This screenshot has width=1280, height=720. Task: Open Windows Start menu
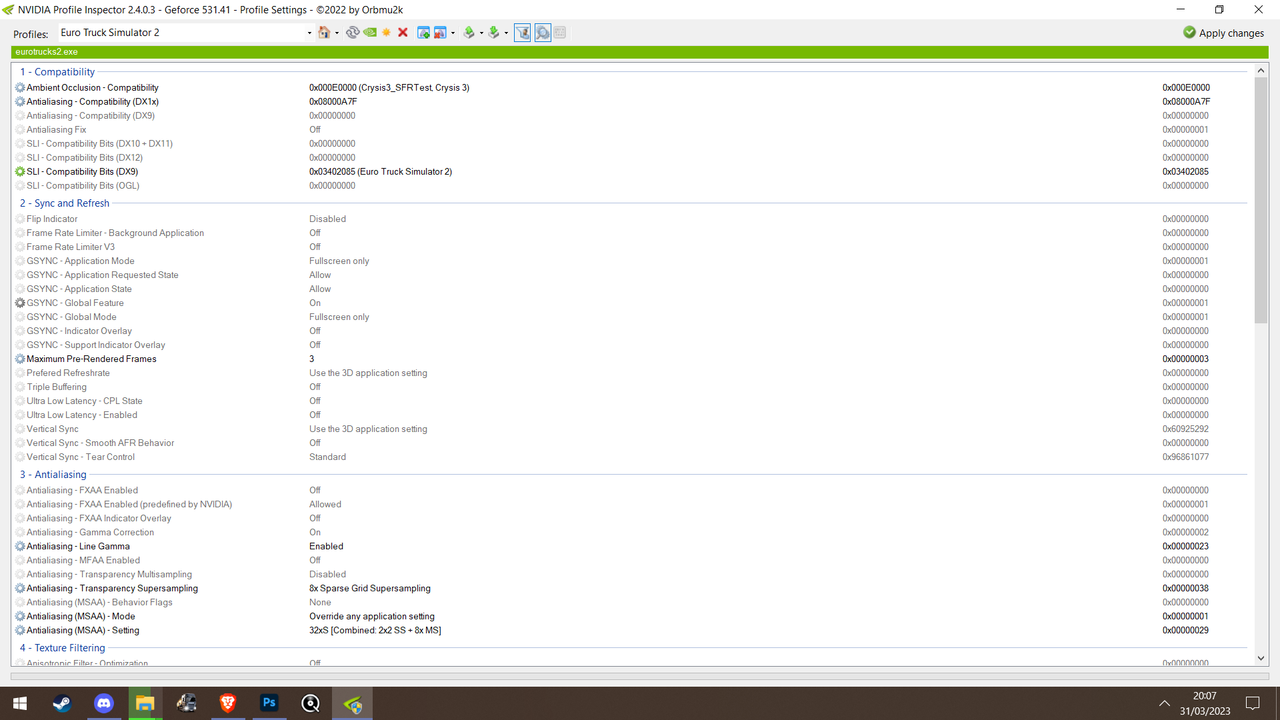[x=19, y=703]
